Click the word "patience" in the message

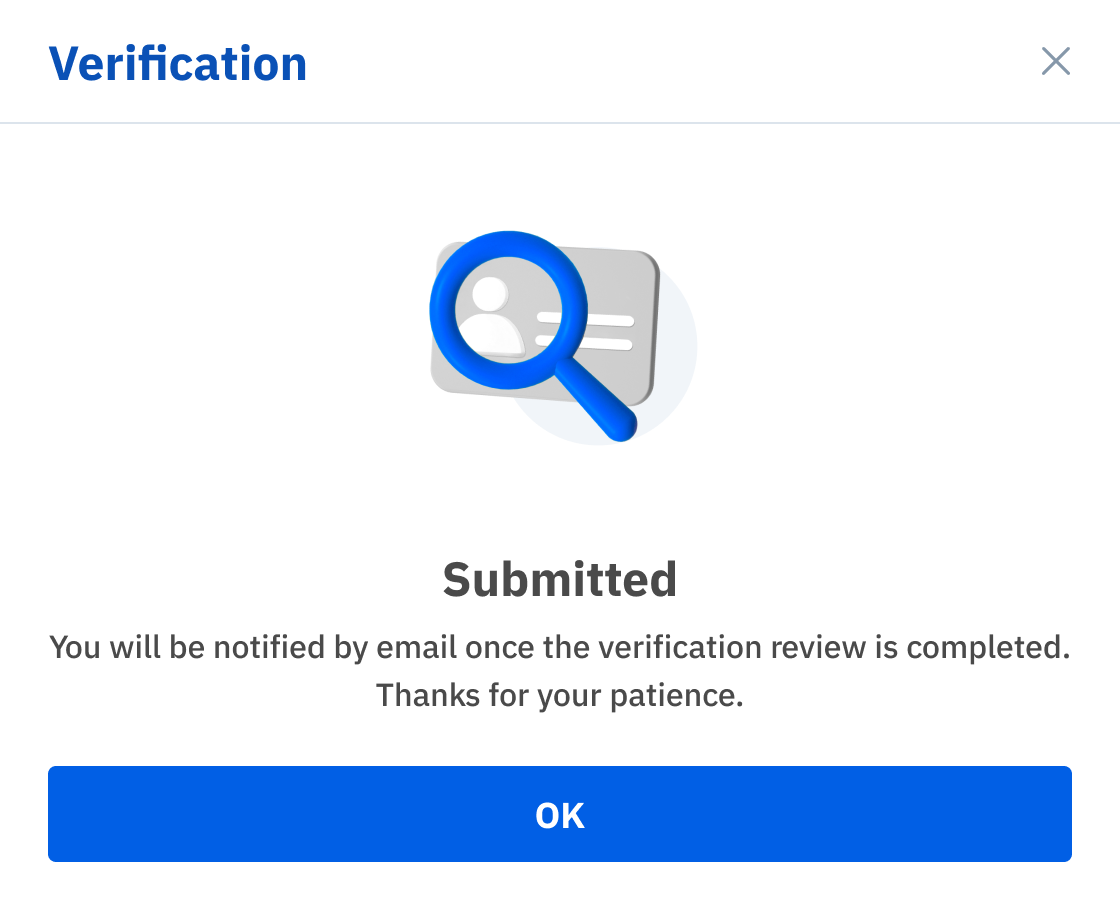672,696
